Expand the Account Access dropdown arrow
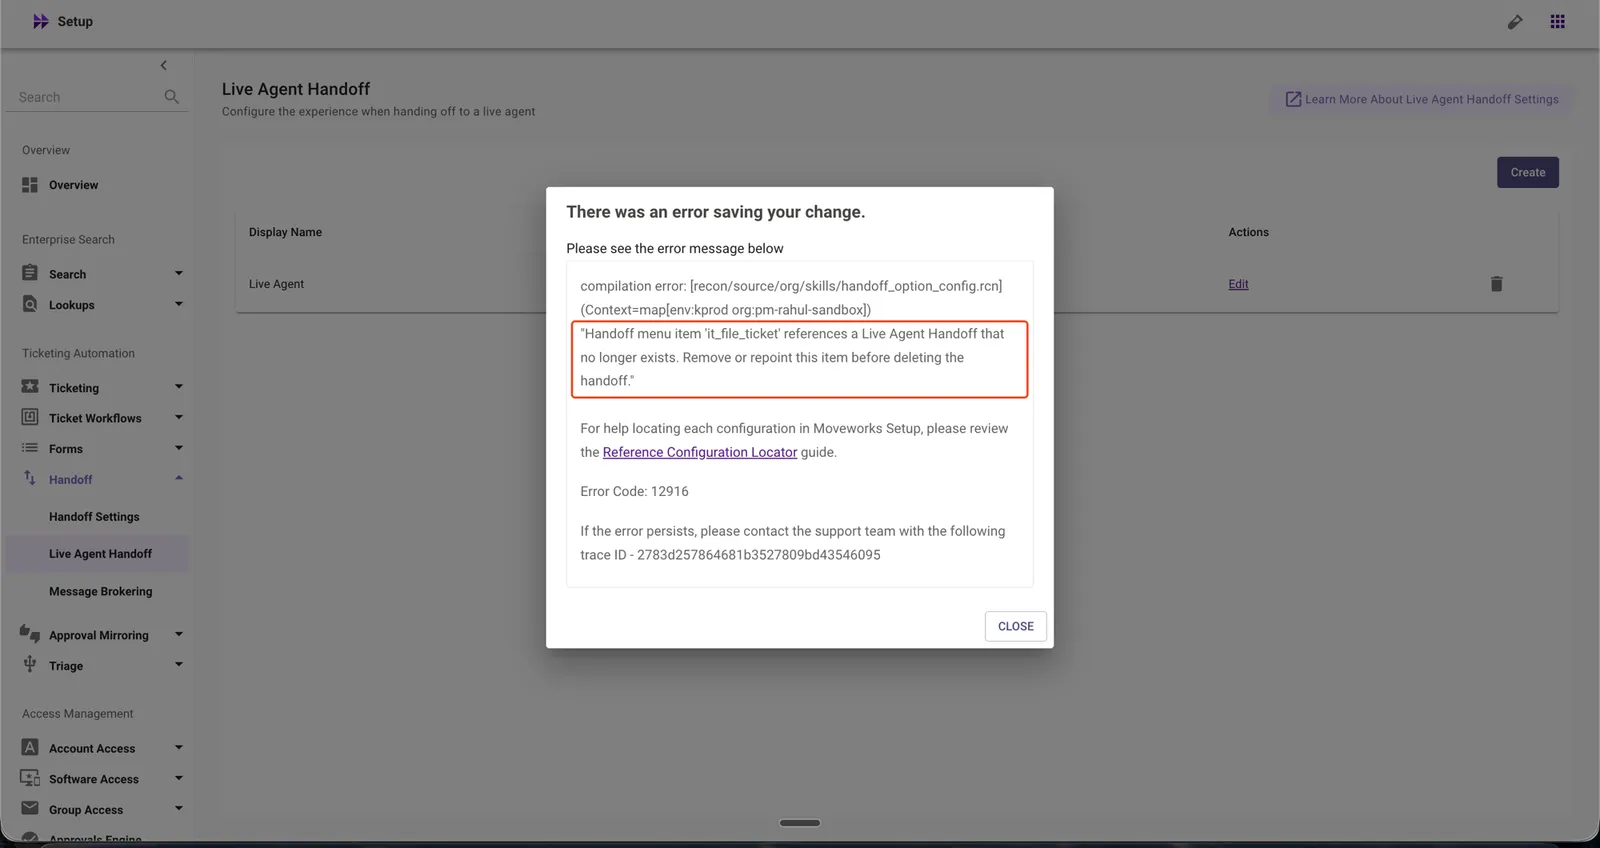Viewport: 1600px width, 848px height. point(179,747)
